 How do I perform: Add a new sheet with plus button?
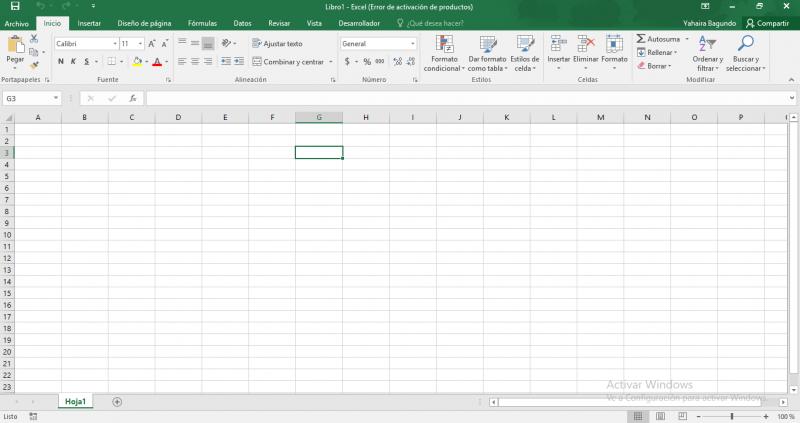click(117, 402)
